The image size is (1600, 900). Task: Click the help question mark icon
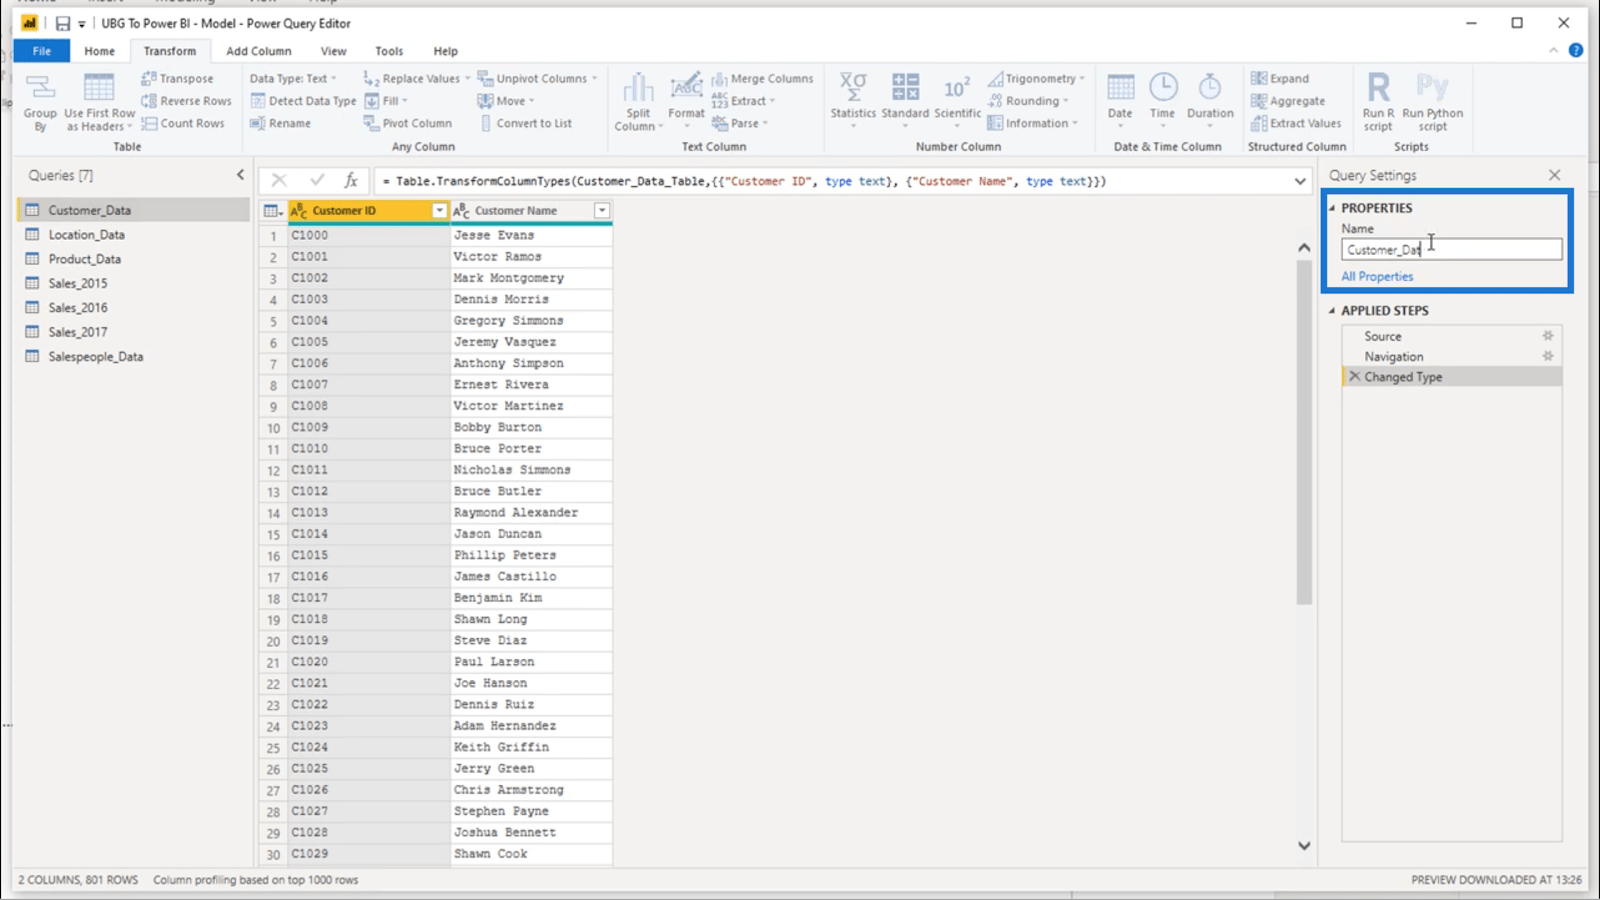1576,50
